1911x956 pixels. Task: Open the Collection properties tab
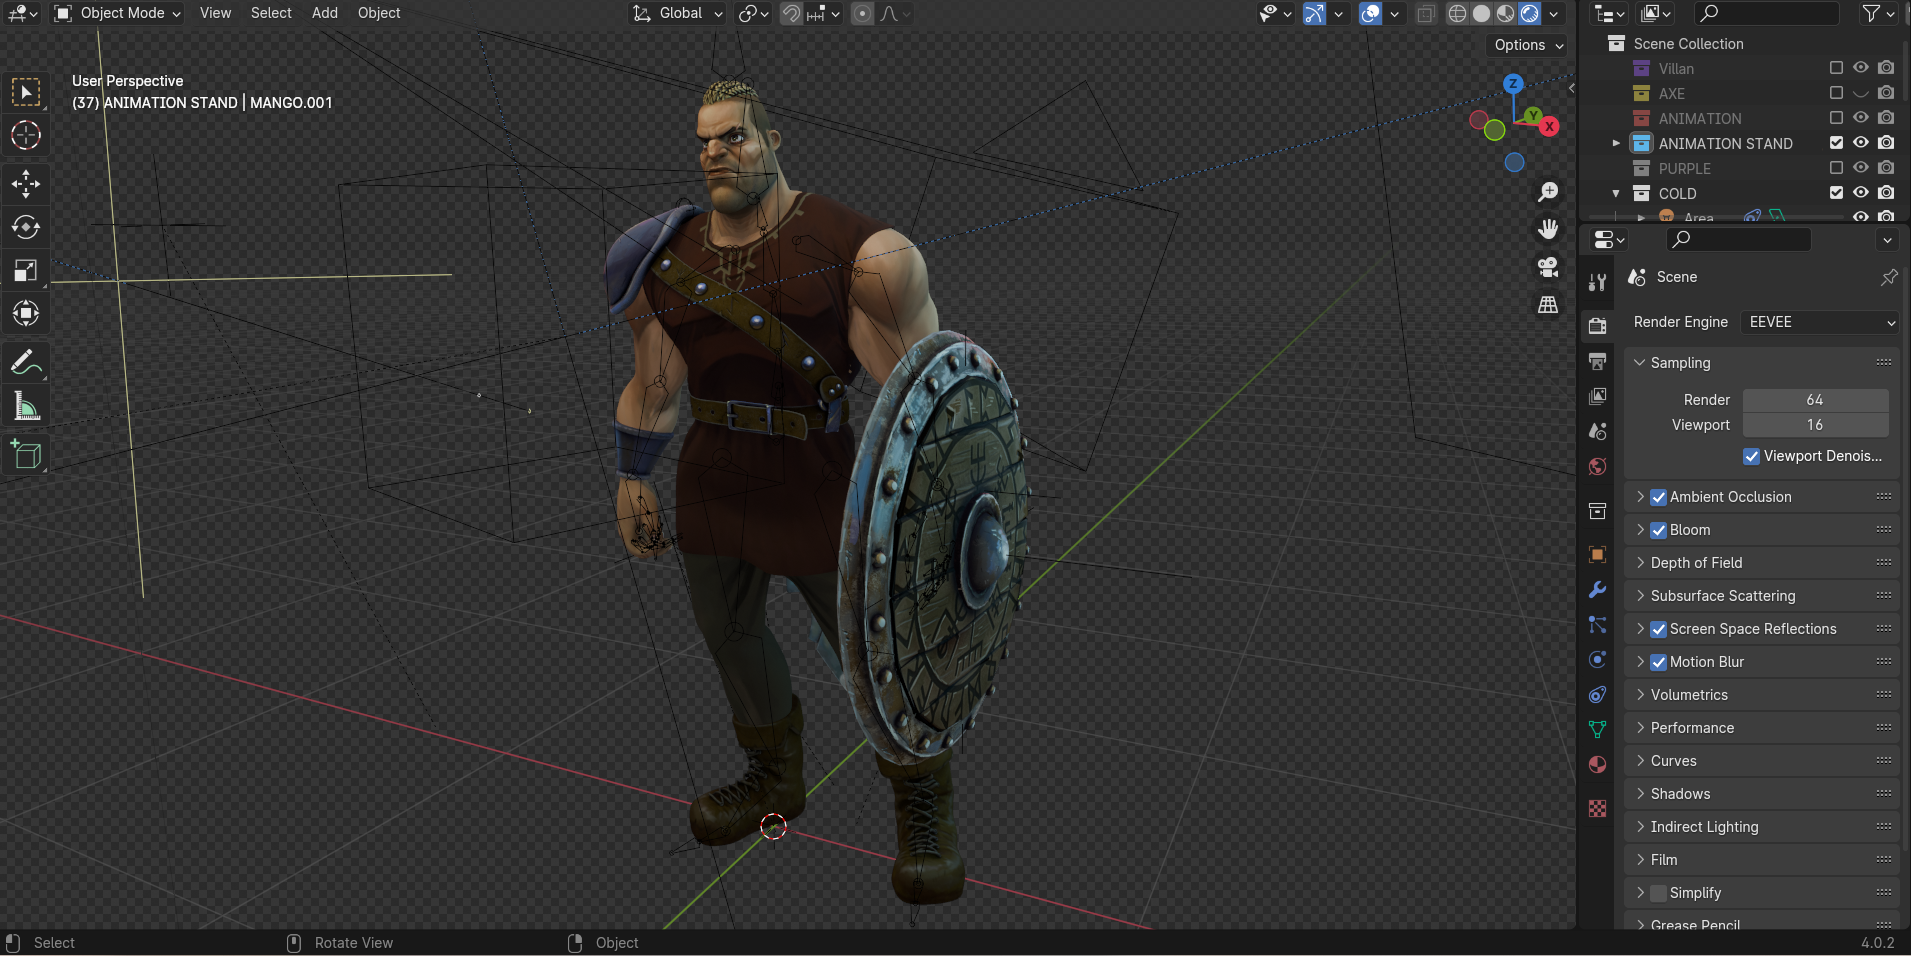(1598, 511)
